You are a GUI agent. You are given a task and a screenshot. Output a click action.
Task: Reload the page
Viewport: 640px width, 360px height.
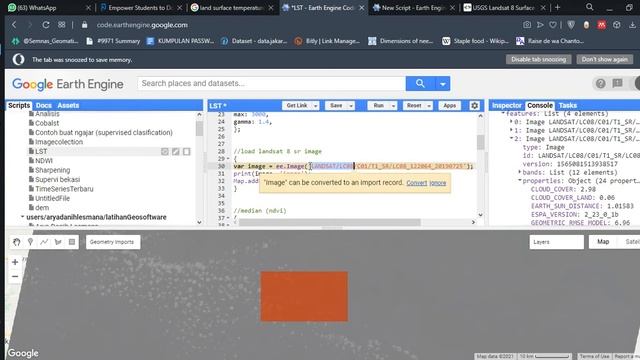46,25
